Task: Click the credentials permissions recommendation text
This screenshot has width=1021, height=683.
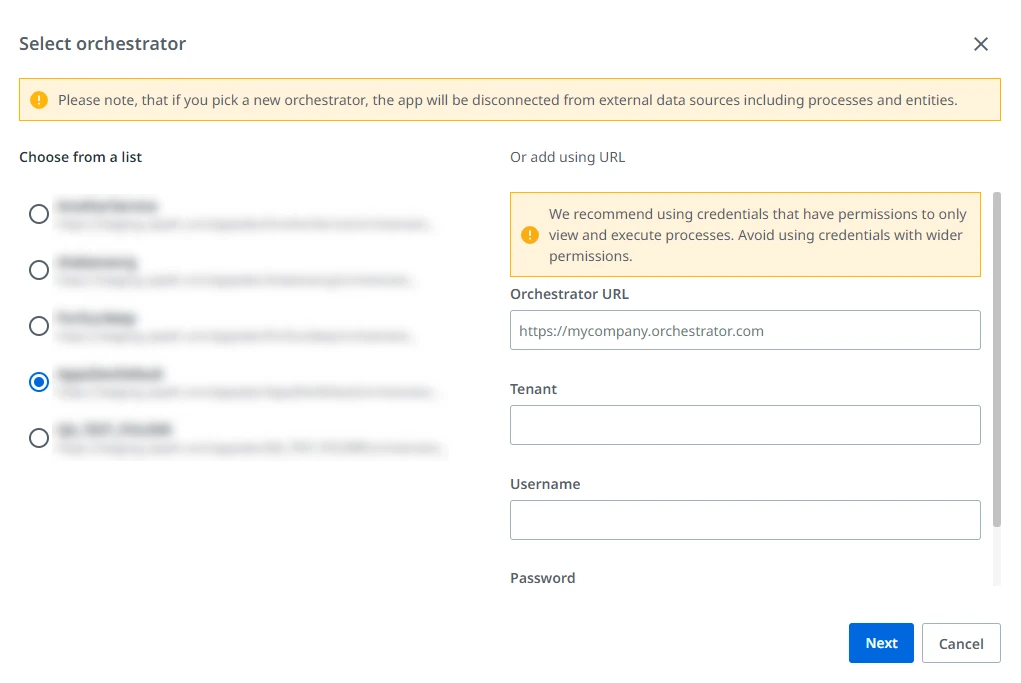Action: tap(757, 235)
